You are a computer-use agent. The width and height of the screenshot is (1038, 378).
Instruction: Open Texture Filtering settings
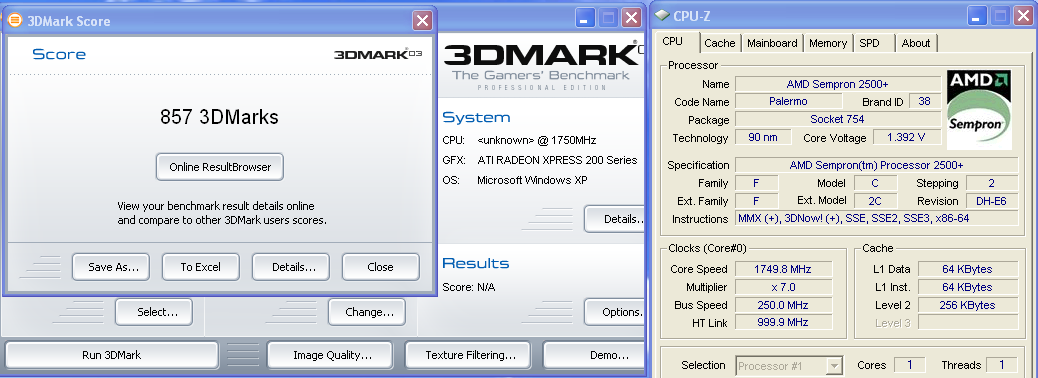[x=468, y=355]
